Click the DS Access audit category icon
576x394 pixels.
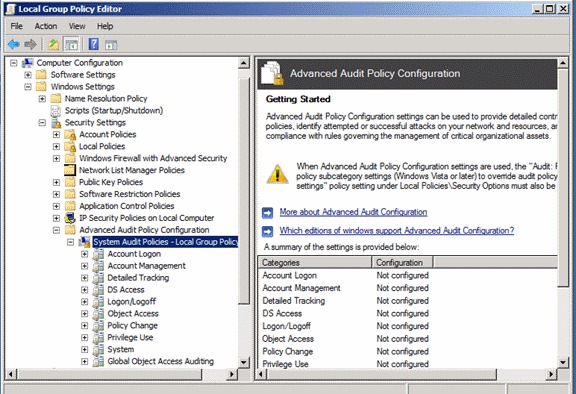pos(98,290)
